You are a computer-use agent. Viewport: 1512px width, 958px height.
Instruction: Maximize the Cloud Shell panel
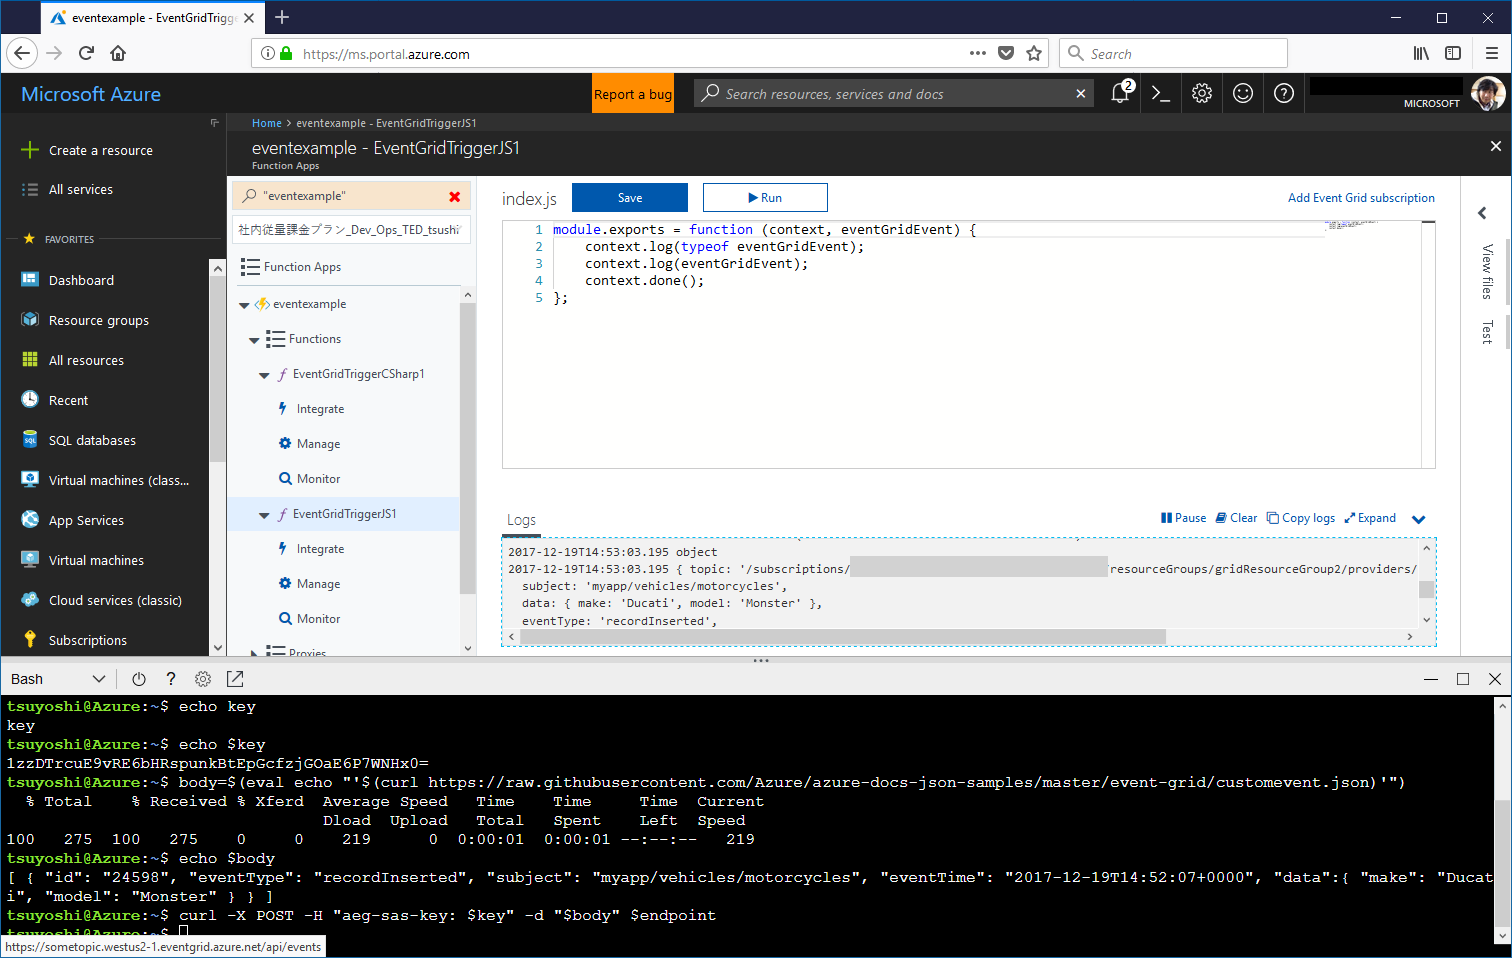(x=1463, y=679)
